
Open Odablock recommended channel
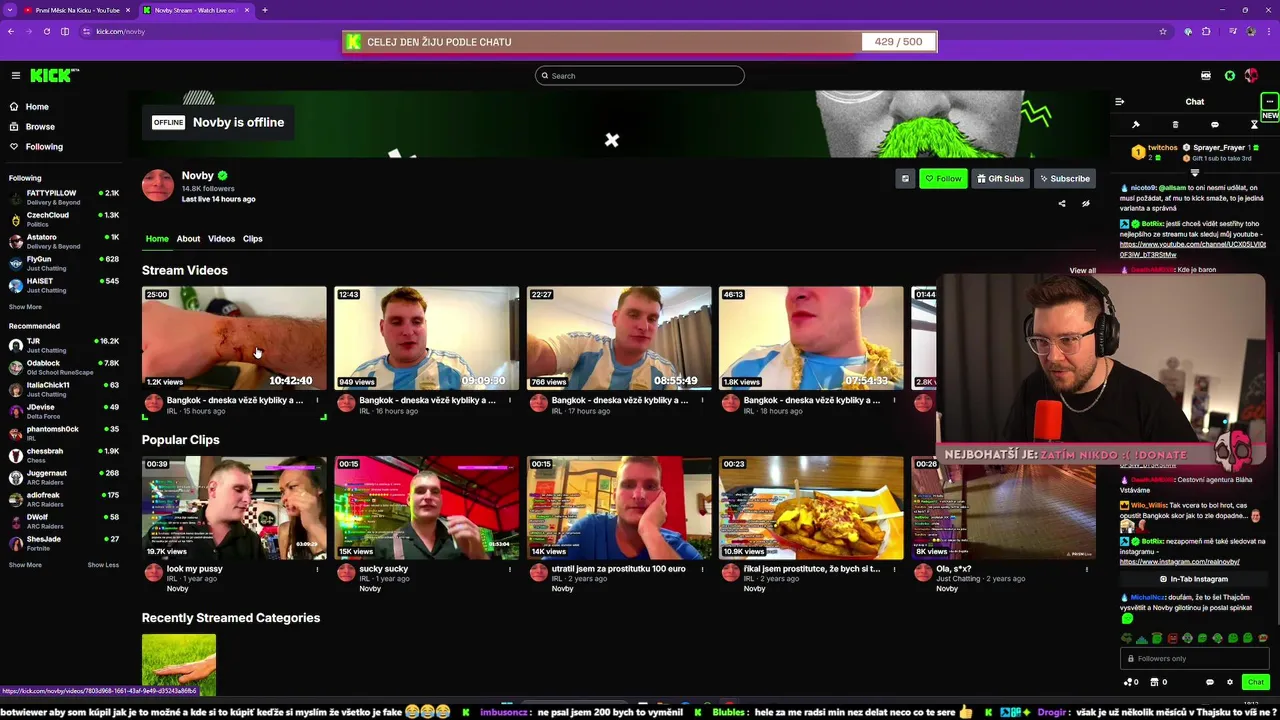[x=62, y=367]
